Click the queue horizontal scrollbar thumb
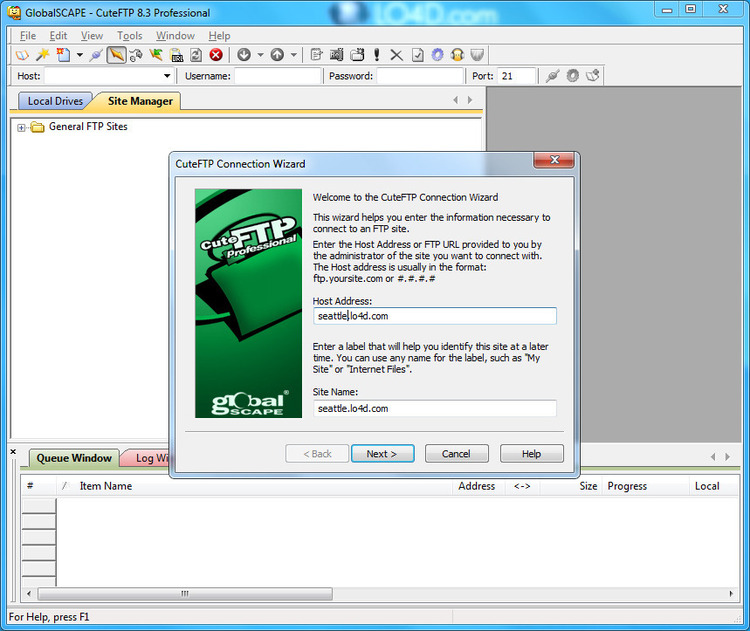Screen dimensions: 750x631 pos(185,594)
